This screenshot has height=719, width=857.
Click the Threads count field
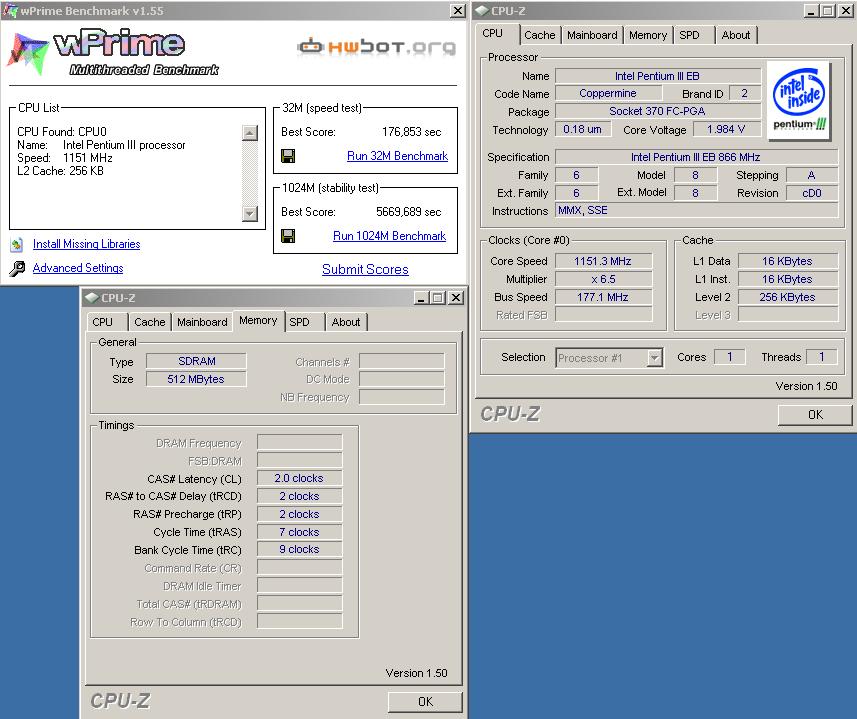[x=821, y=357]
